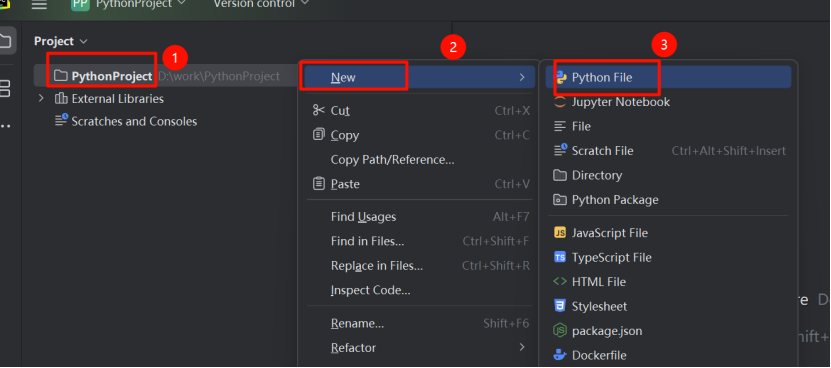Create a new Python File
The width and height of the screenshot is (831, 368).
point(668,77)
